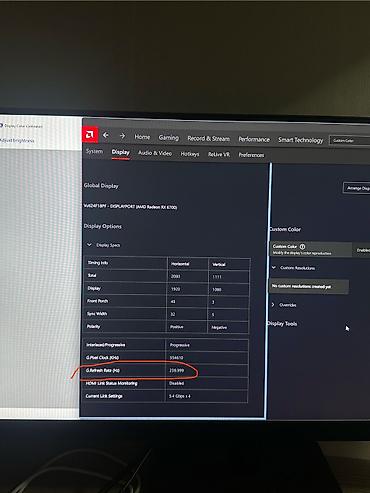Click Adjust Brightness in the background window

(x=17, y=140)
